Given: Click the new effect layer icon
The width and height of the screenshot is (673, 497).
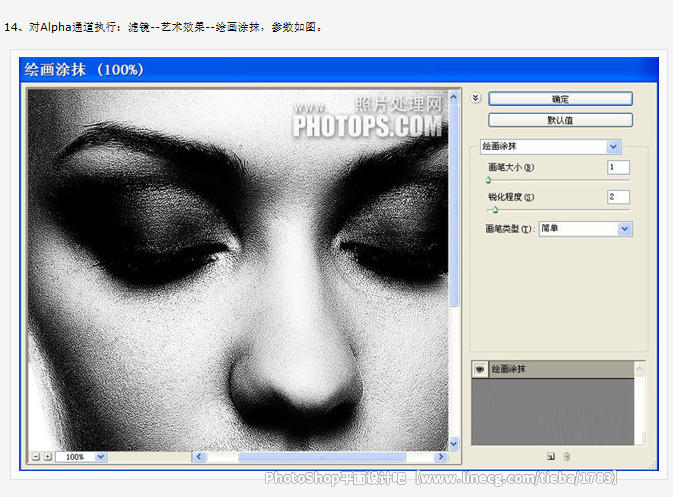Looking at the screenshot, I should (551, 457).
